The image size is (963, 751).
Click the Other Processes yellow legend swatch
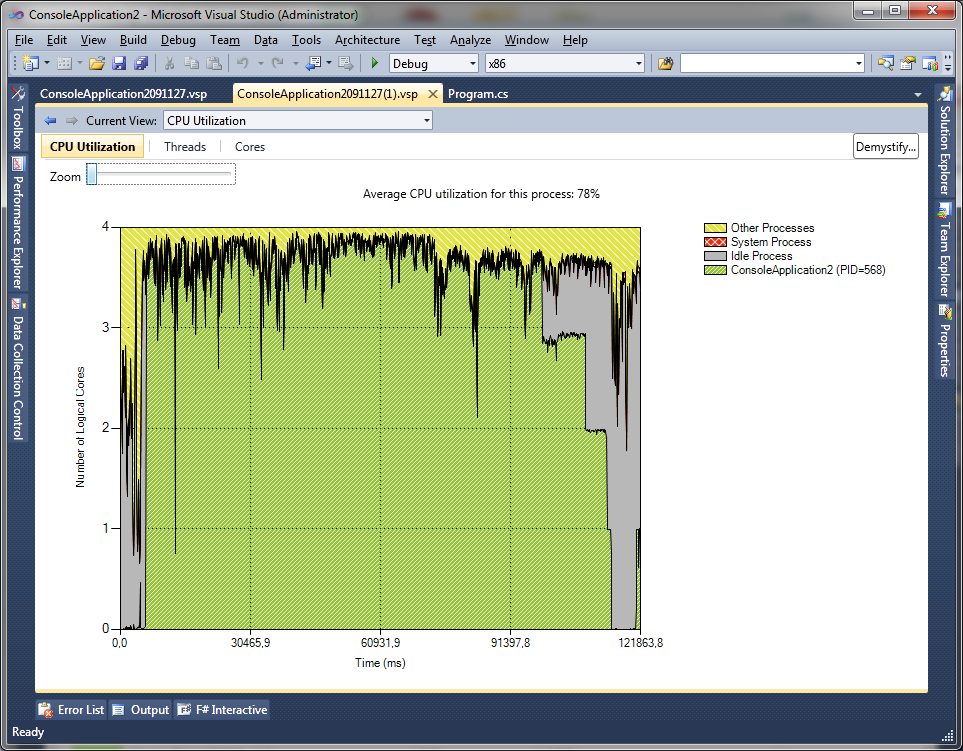click(x=715, y=228)
